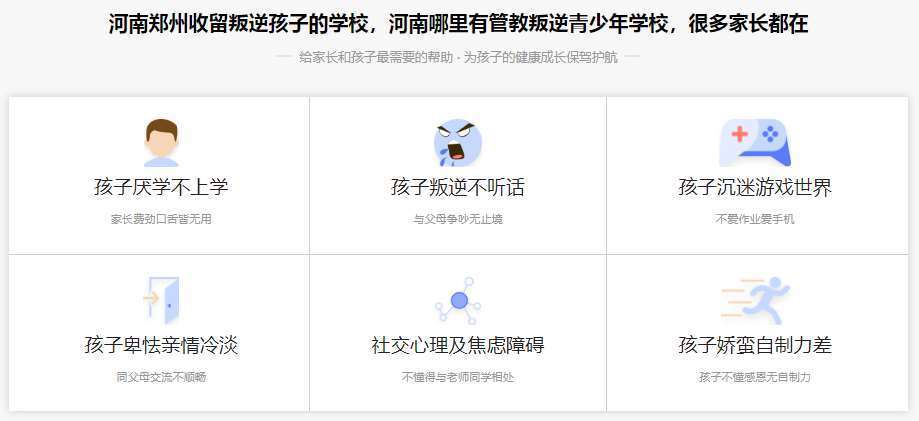Image resolution: width=919 pixels, height=421 pixels.
Task: Click the subtitle 同父母交流不顺畅
Action: [161, 377]
